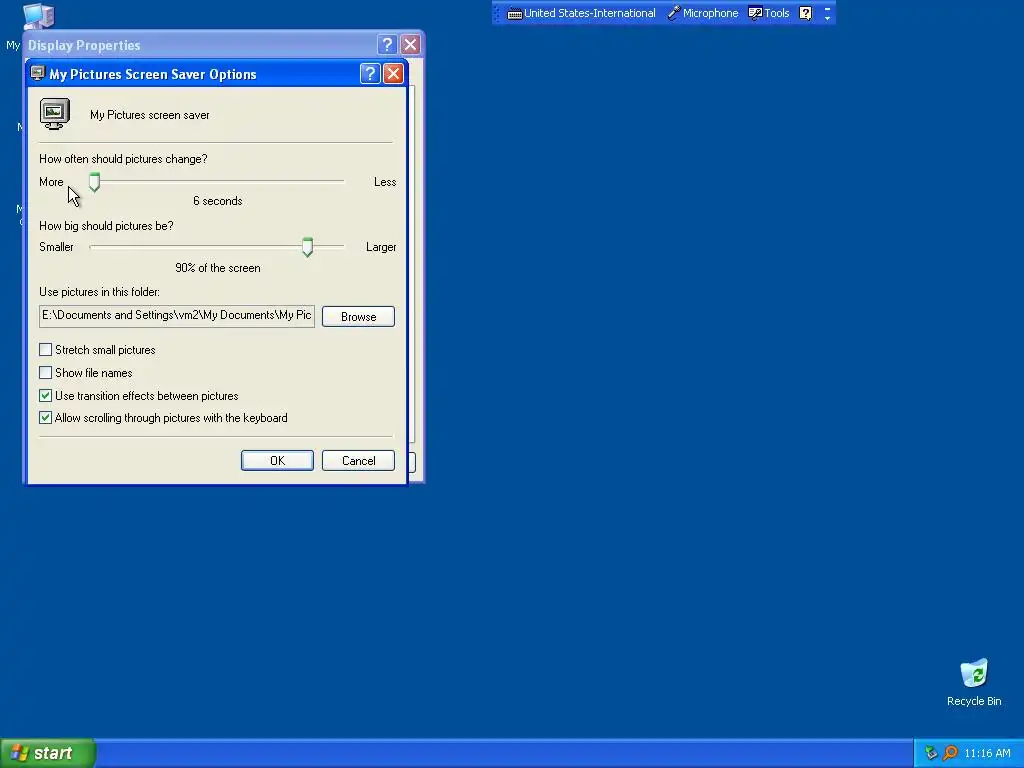Click the Display Properties title bar
The height and width of the screenshot is (768, 1024).
click(x=199, y=44)
